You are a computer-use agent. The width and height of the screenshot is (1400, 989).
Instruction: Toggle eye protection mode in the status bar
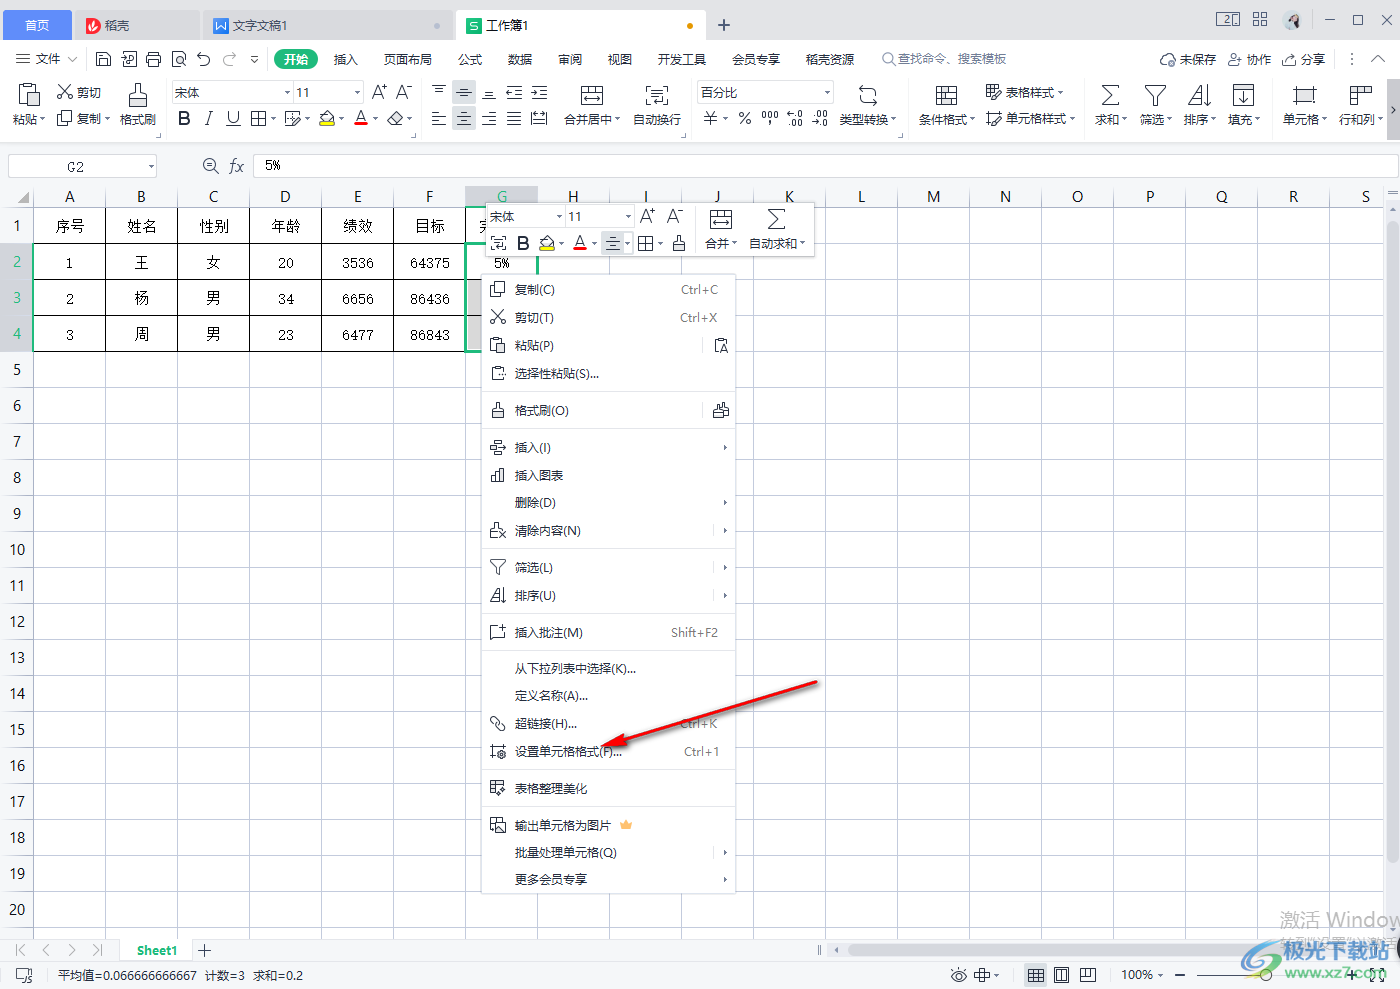pos(959,975)
